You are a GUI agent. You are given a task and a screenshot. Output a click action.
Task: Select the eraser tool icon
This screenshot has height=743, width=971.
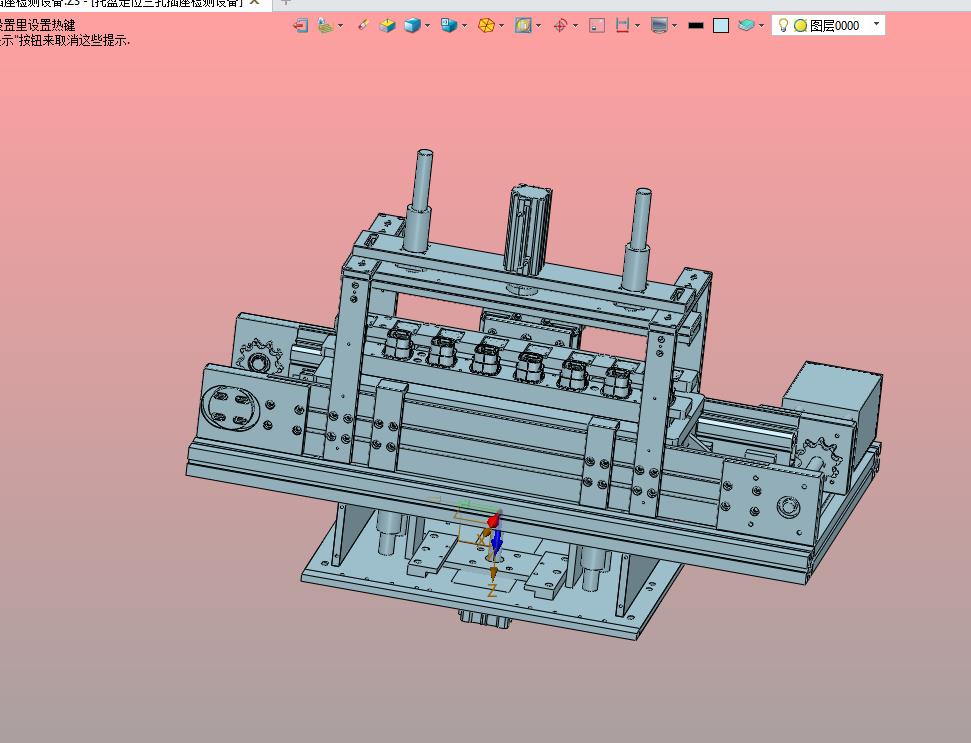pos(363,25)
